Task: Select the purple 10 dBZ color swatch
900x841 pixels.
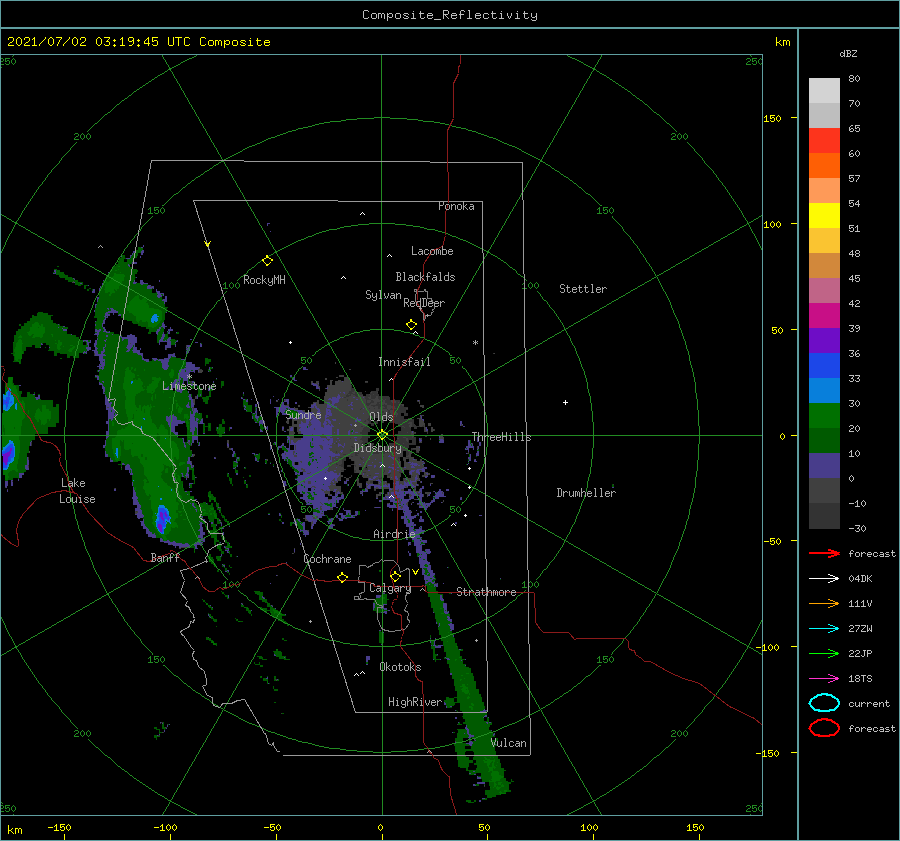Action: point(824,466)
